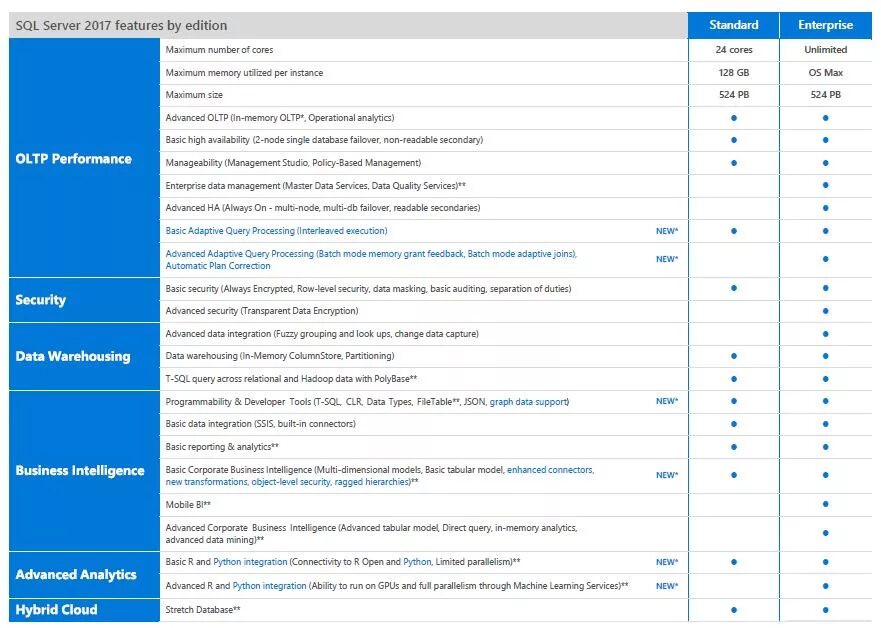This screenshot has width=881, height=628.
Task: Select the Security category cell
Action: click(84, 300)
